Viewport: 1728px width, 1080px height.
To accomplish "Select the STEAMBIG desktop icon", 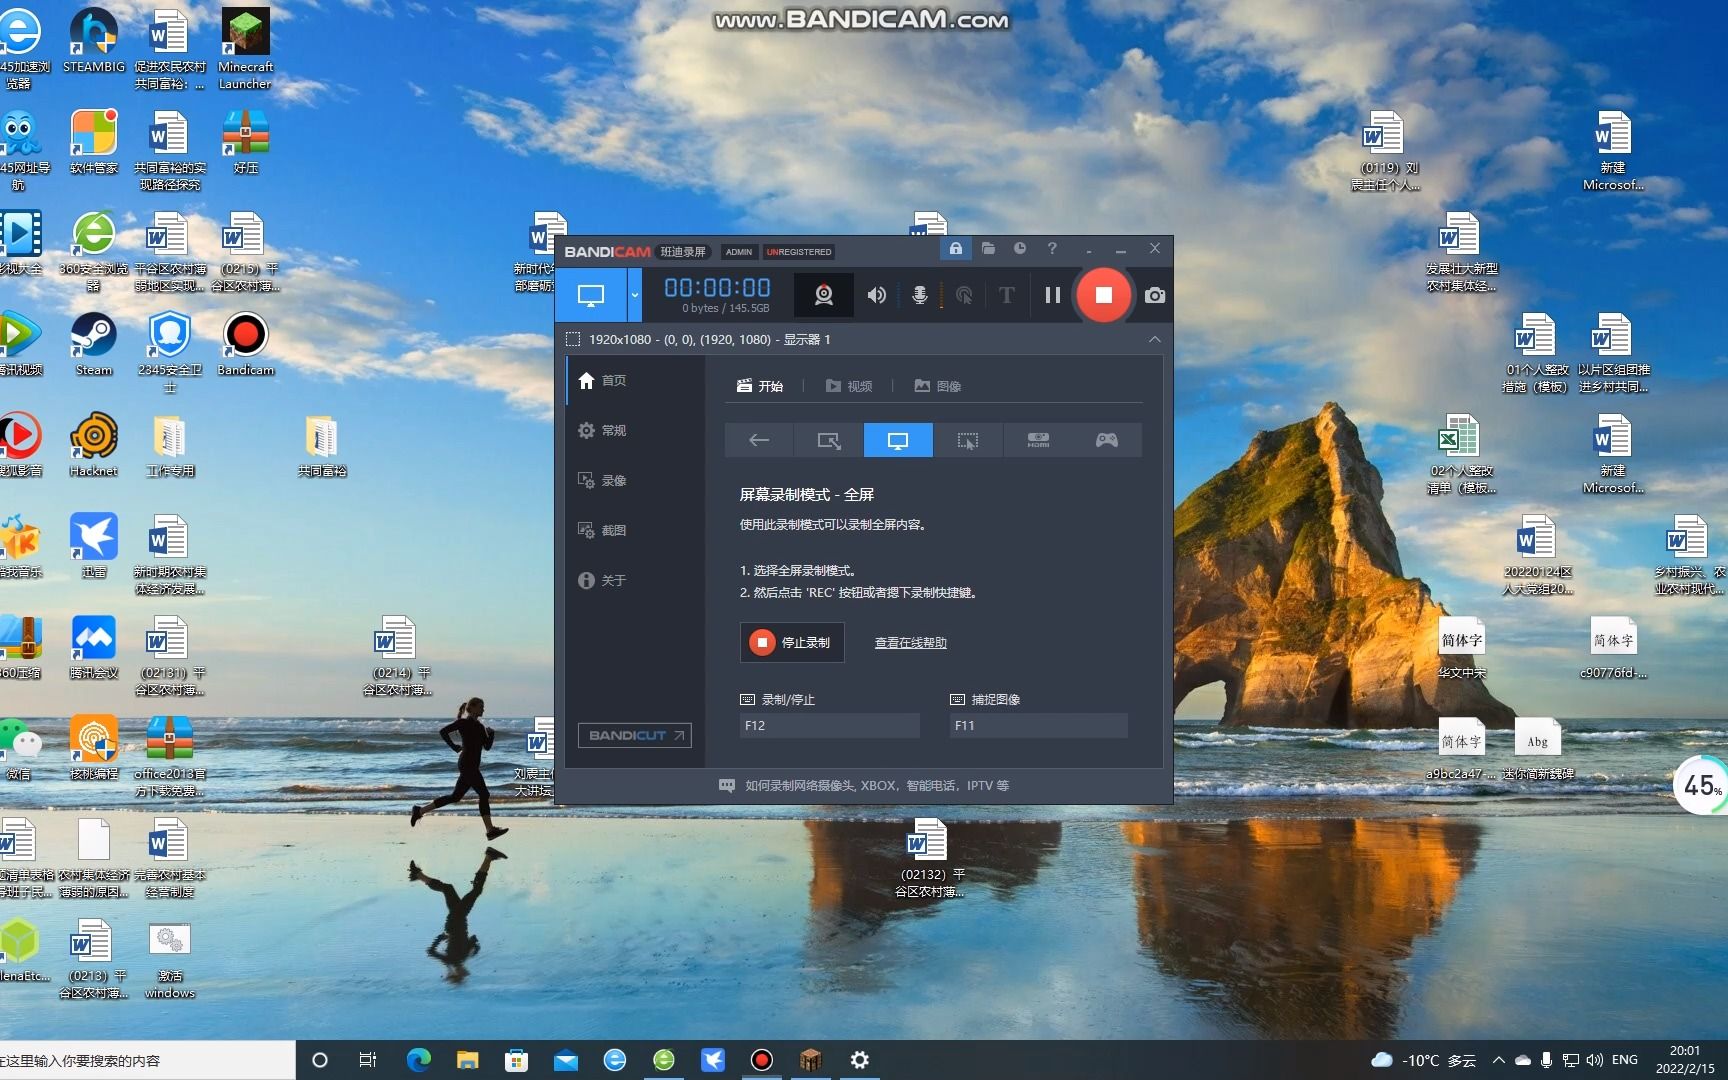I will pyautogui.click(x=94, y=41).
